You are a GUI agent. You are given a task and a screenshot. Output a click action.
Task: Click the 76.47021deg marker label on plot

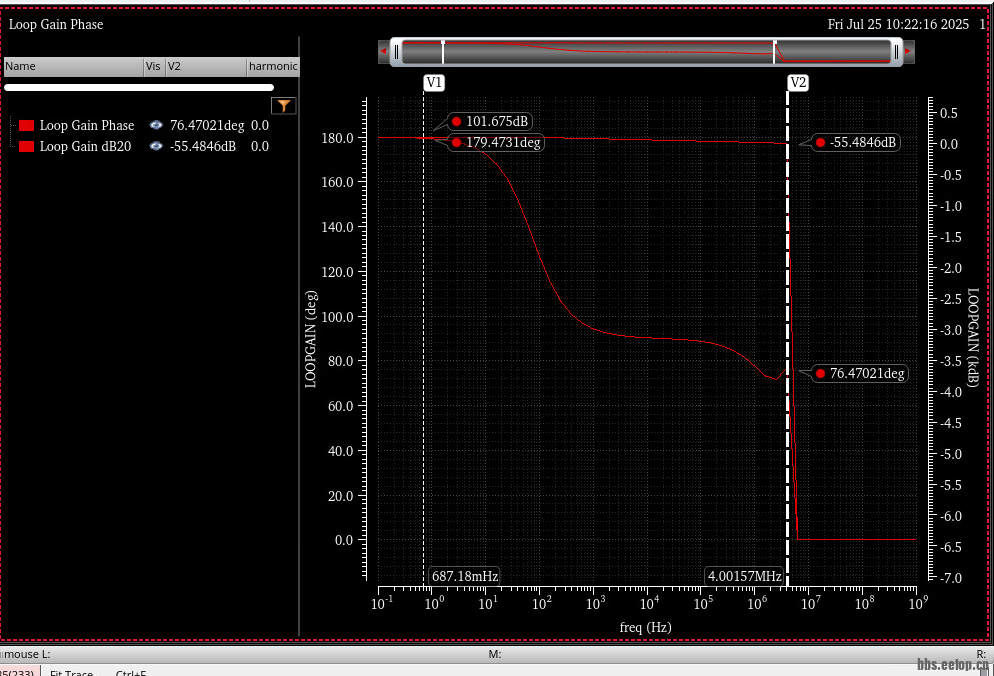[x=860, y=373]
